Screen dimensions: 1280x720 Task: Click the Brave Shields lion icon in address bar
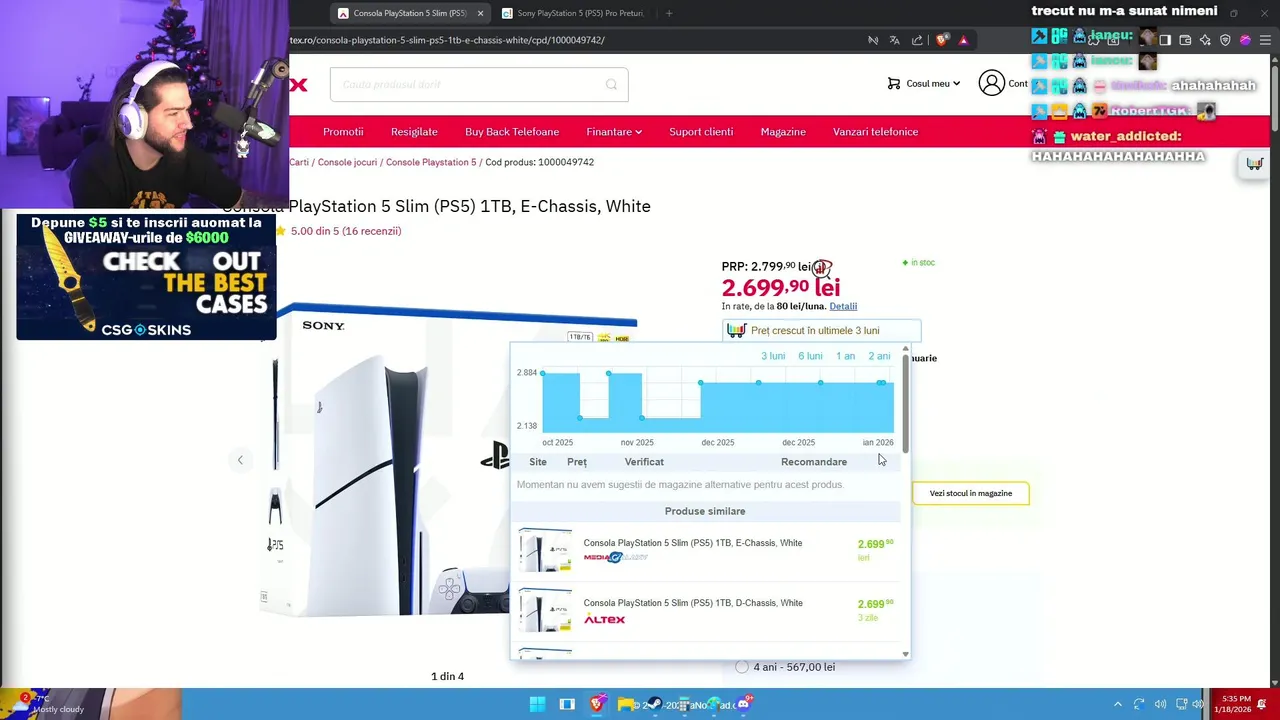942,40
